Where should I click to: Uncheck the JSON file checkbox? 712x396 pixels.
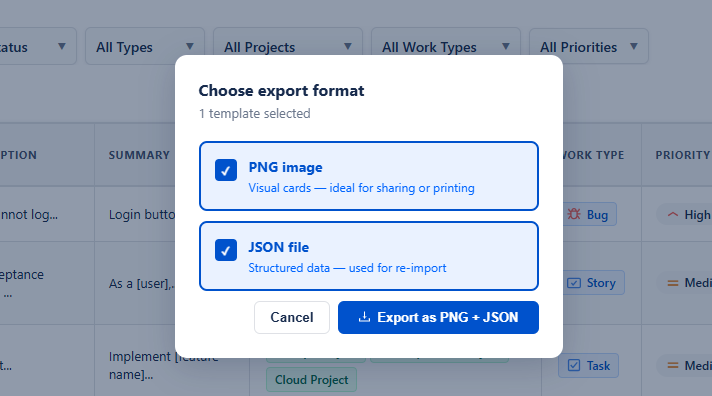coord(226,250)
